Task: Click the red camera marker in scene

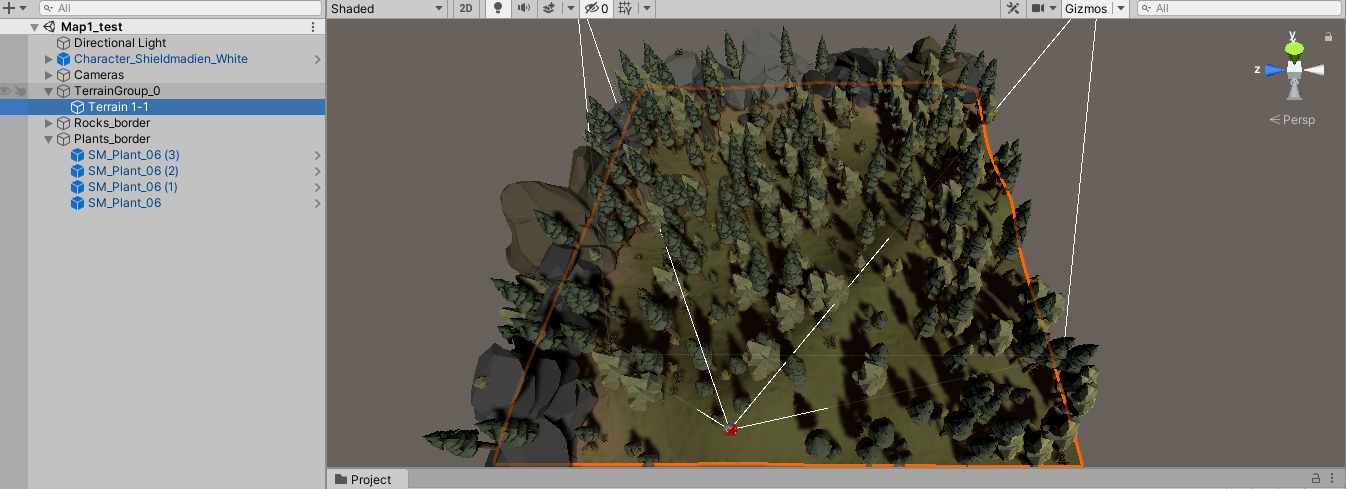Action: coord(731,429)
